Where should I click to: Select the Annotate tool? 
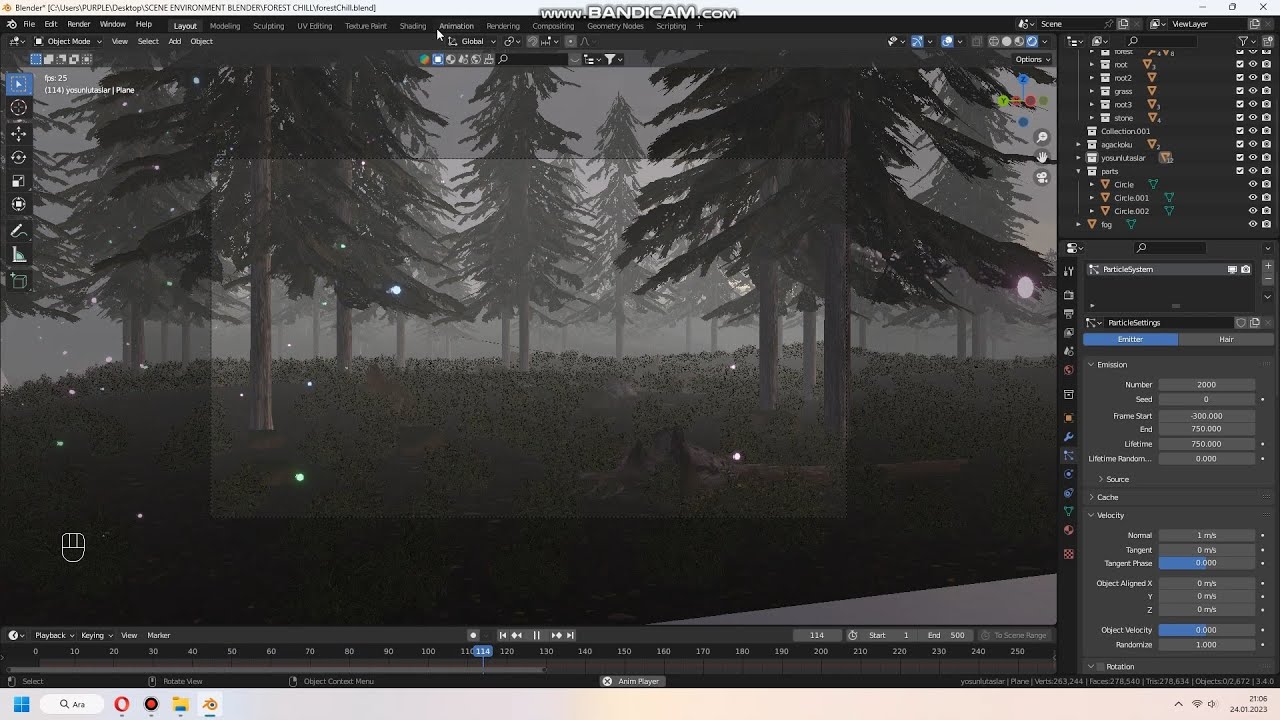coord(19,231)
